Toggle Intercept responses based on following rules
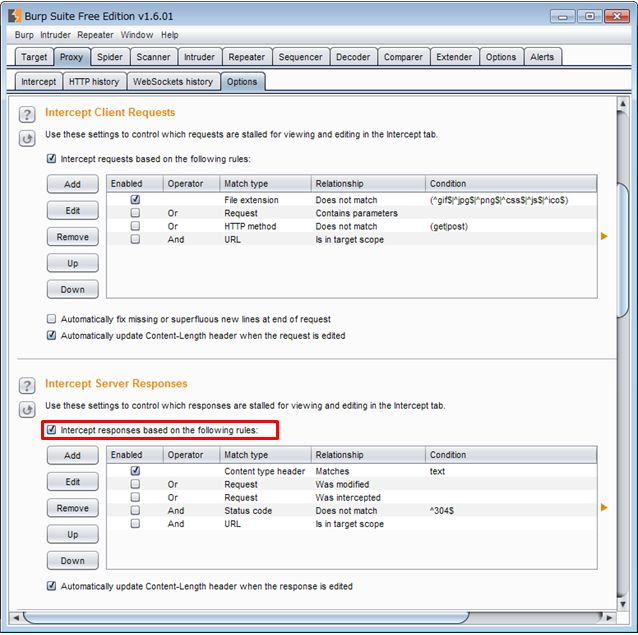The height and width of the screenshot is (635, 638). [x=51, y=430]
